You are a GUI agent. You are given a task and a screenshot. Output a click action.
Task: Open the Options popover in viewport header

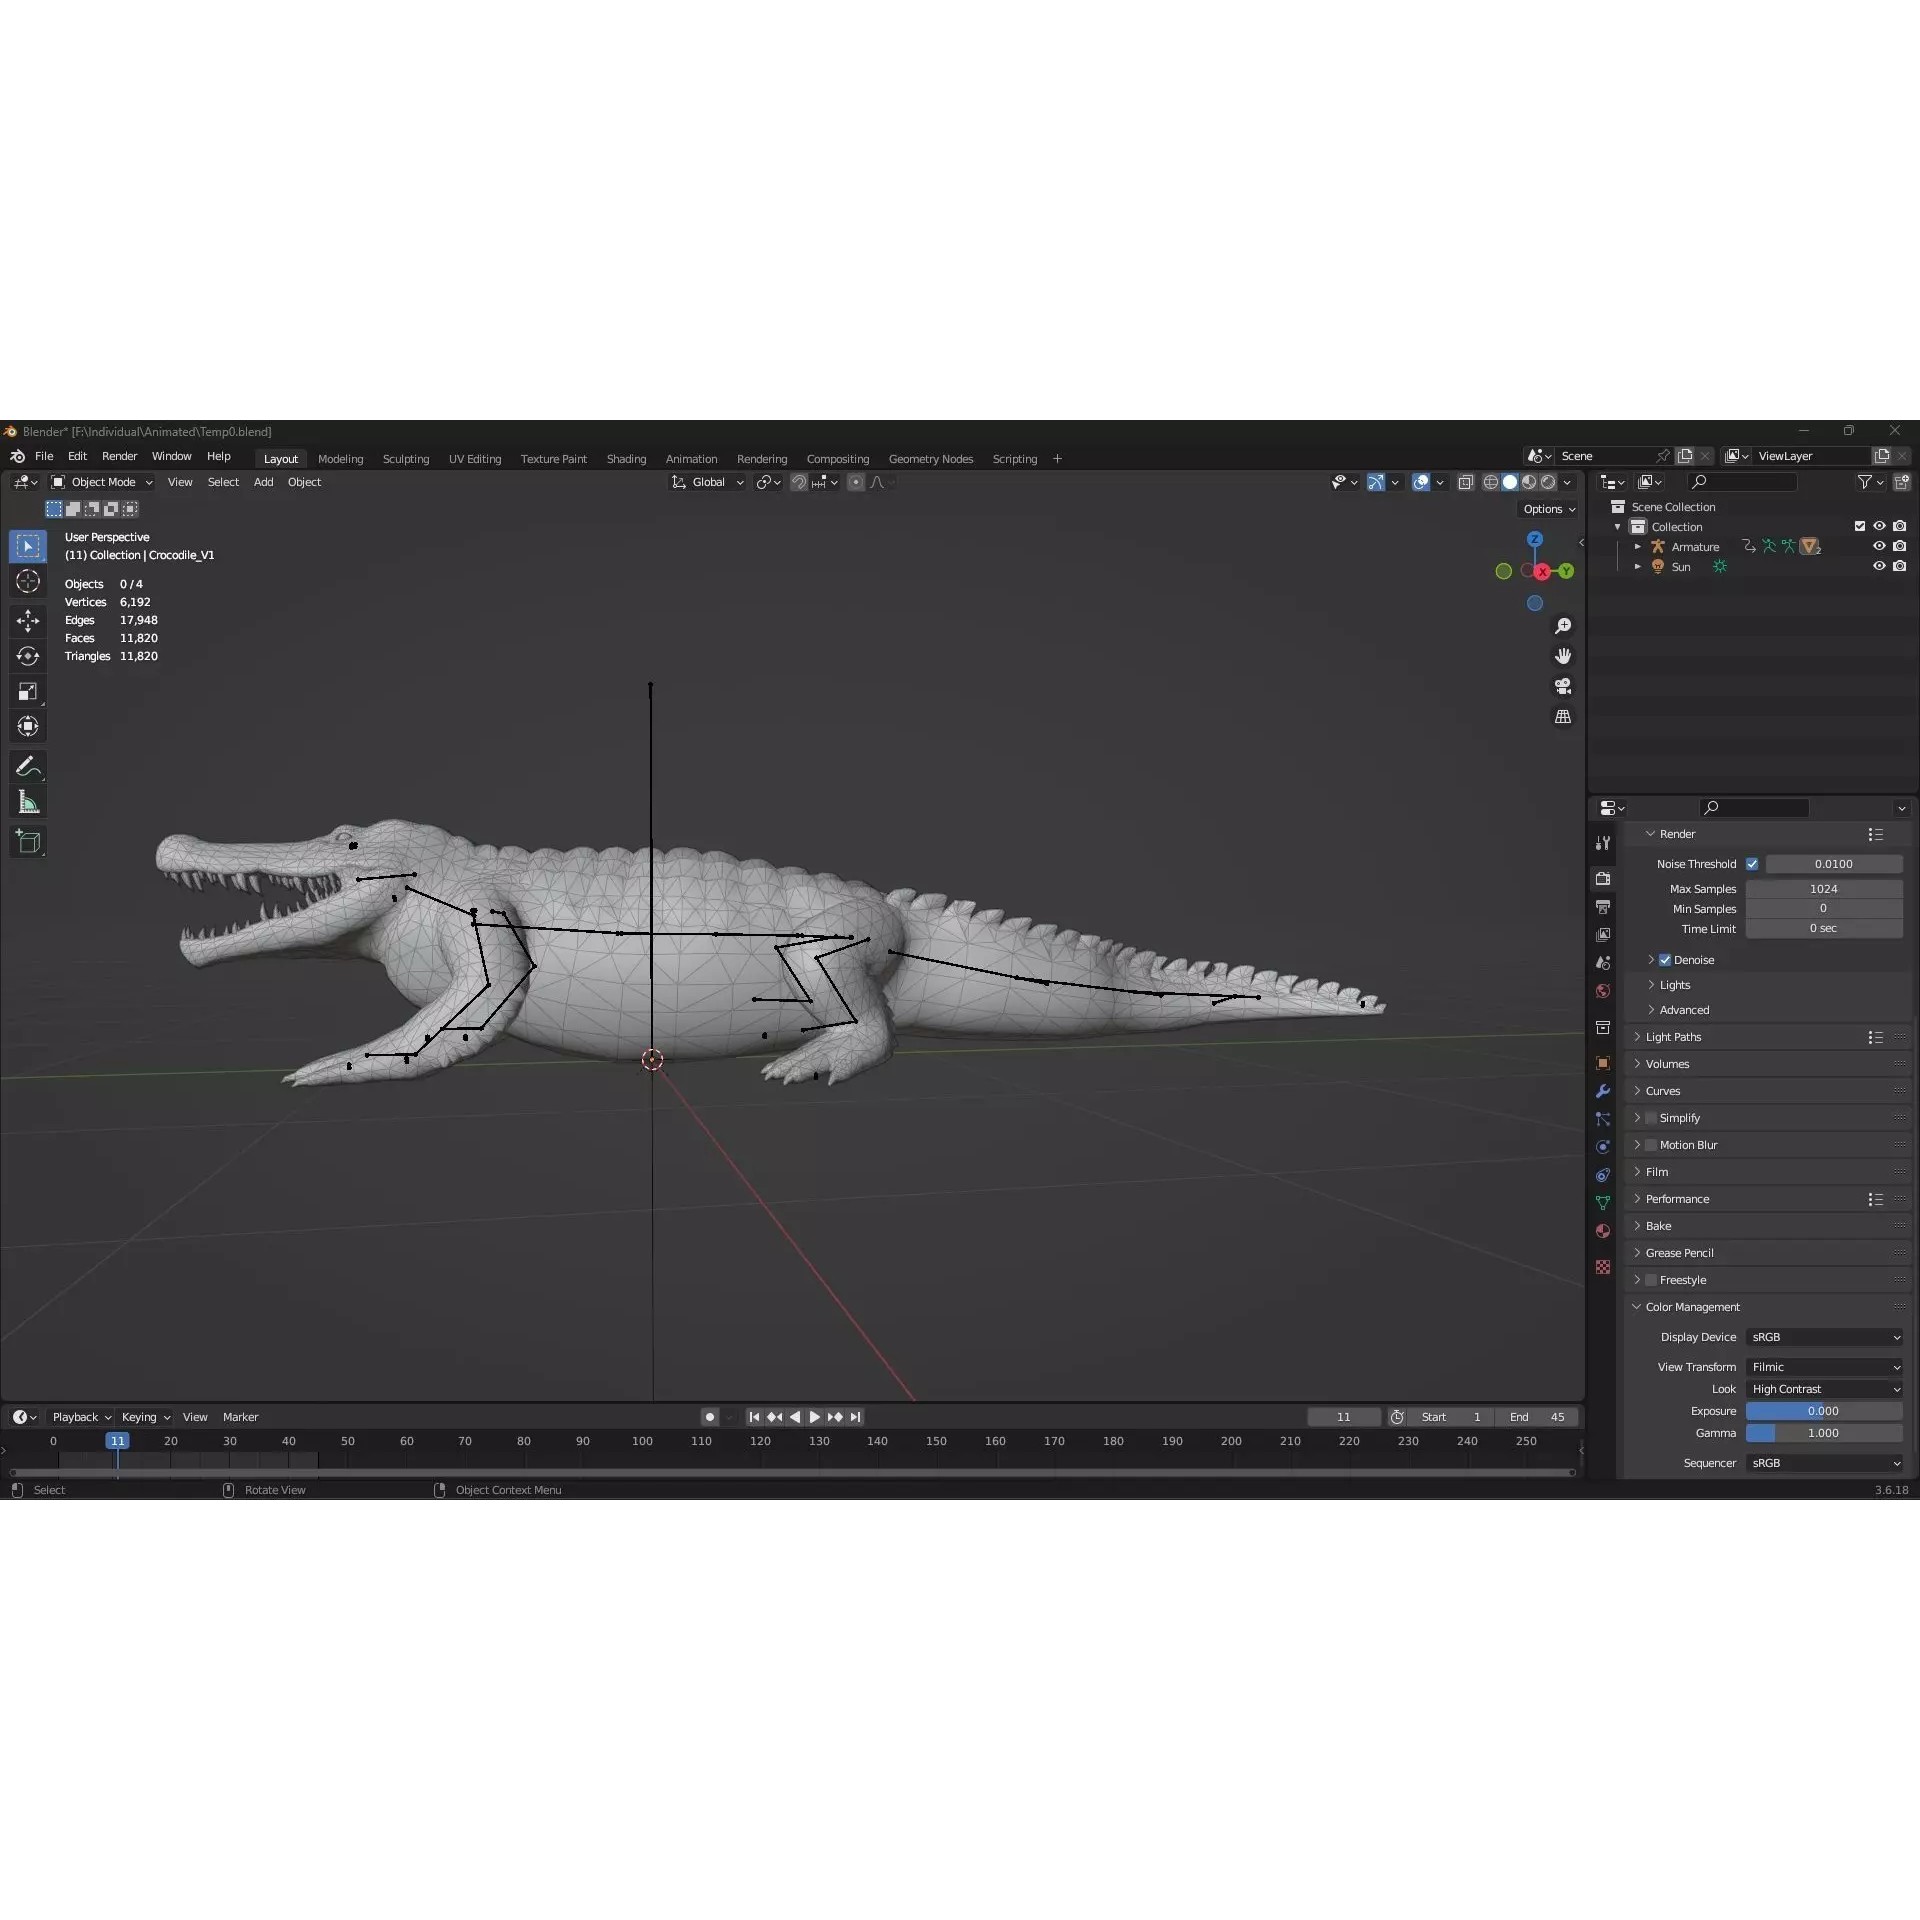click(x=1547, y=509)
